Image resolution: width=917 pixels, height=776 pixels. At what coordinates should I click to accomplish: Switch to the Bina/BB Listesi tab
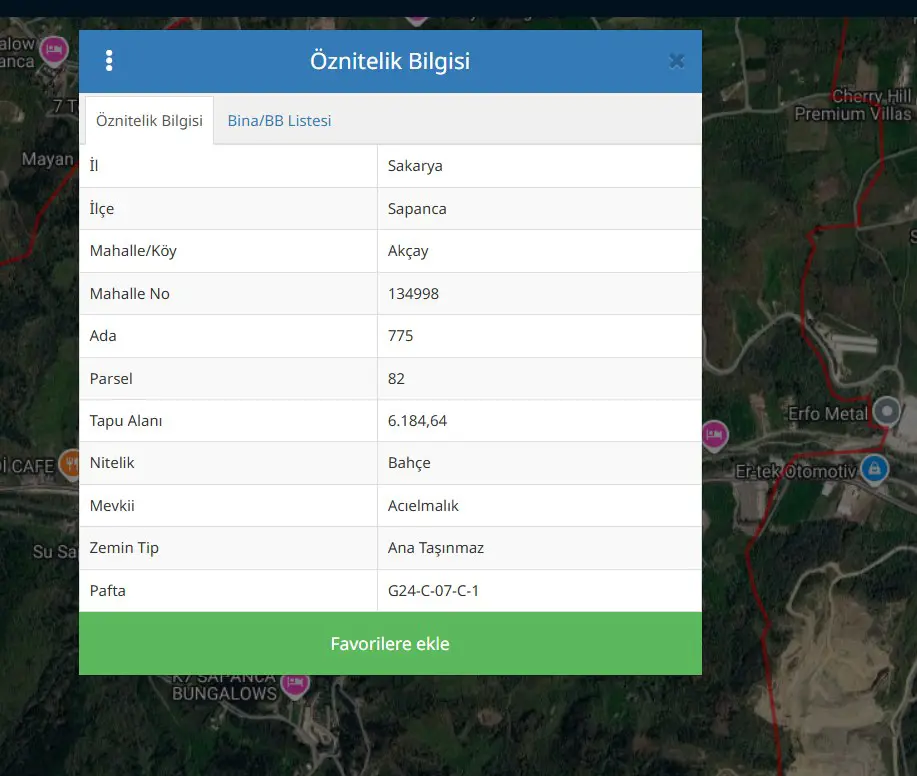pos(279,120)
